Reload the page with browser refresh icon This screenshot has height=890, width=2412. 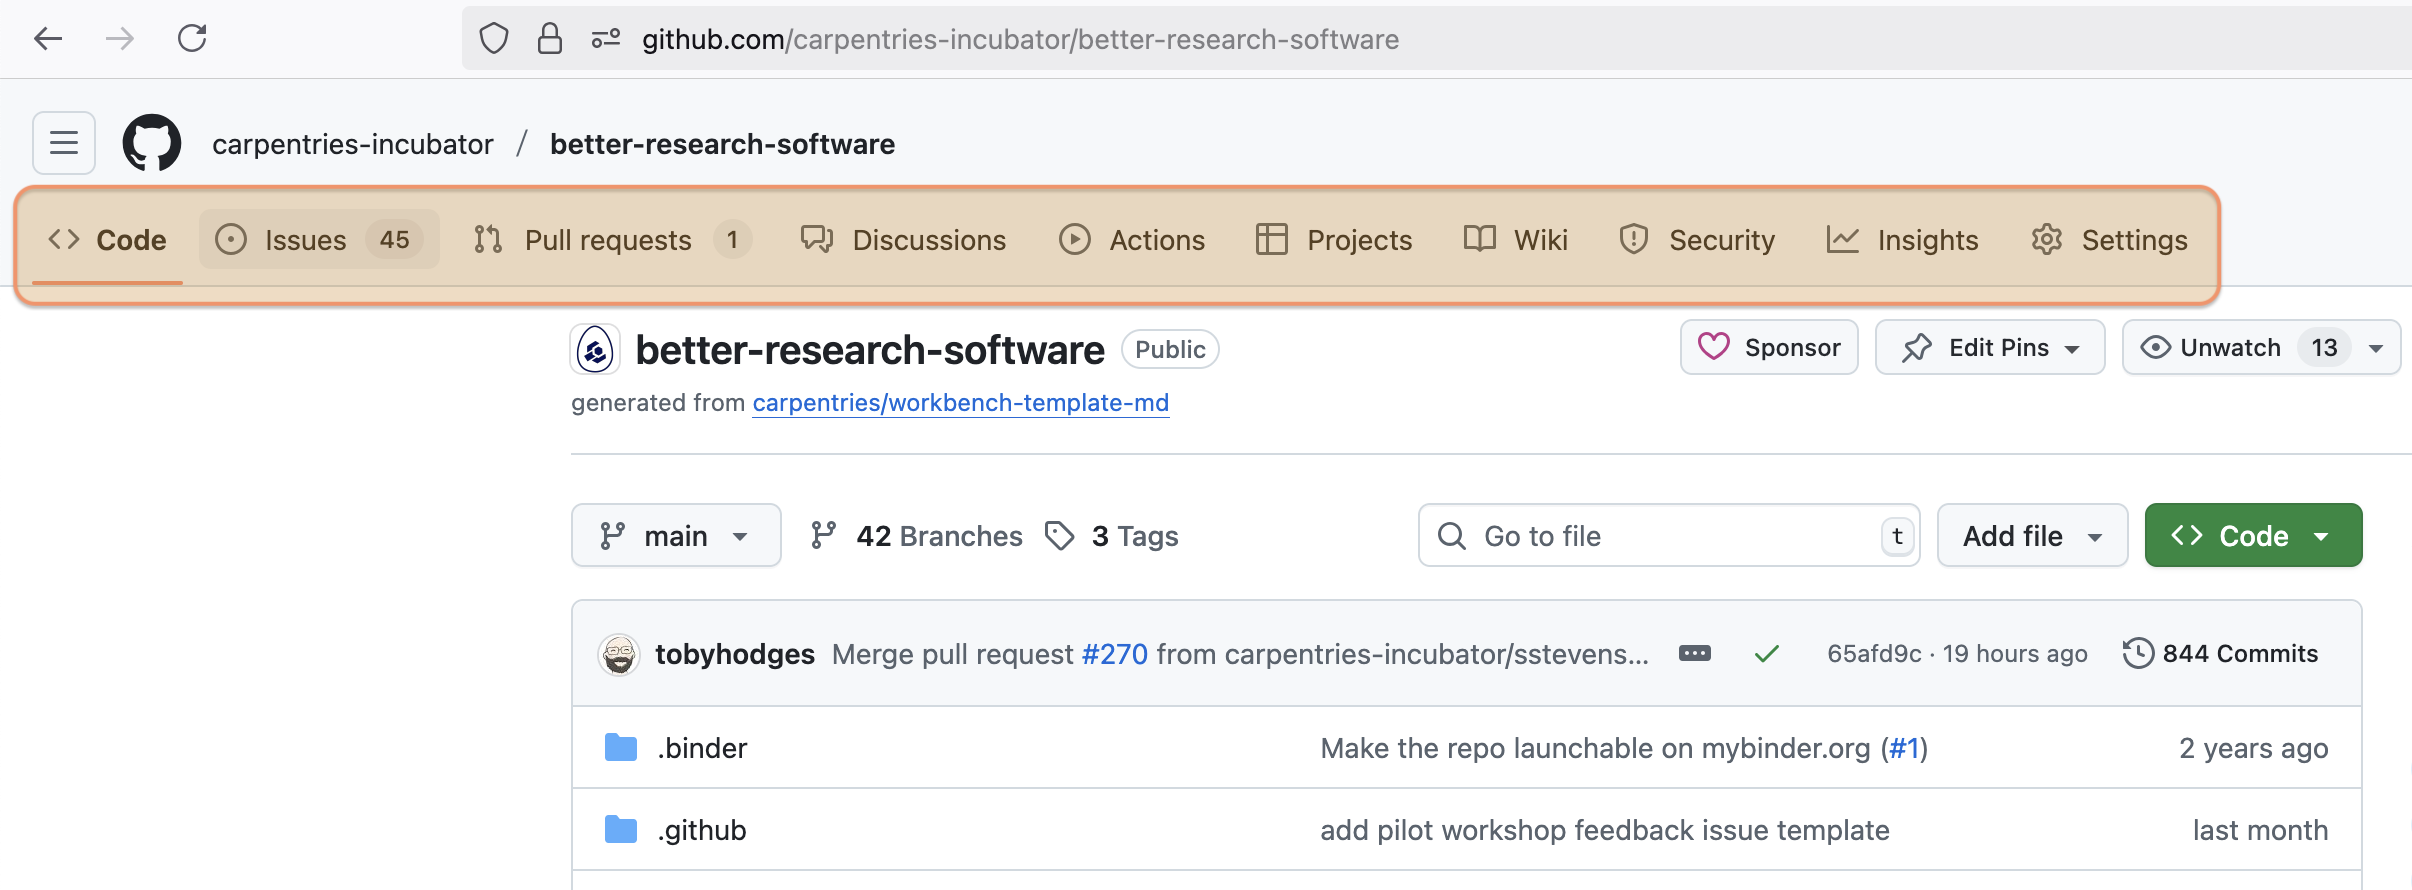[x=192, y=39]
